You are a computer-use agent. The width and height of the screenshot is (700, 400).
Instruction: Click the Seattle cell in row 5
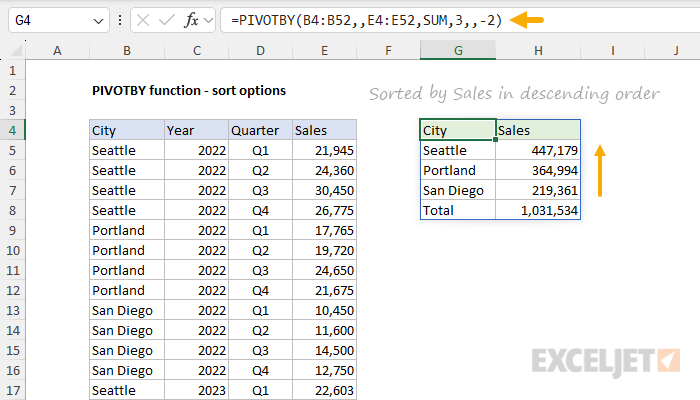[x=127, y=150]
